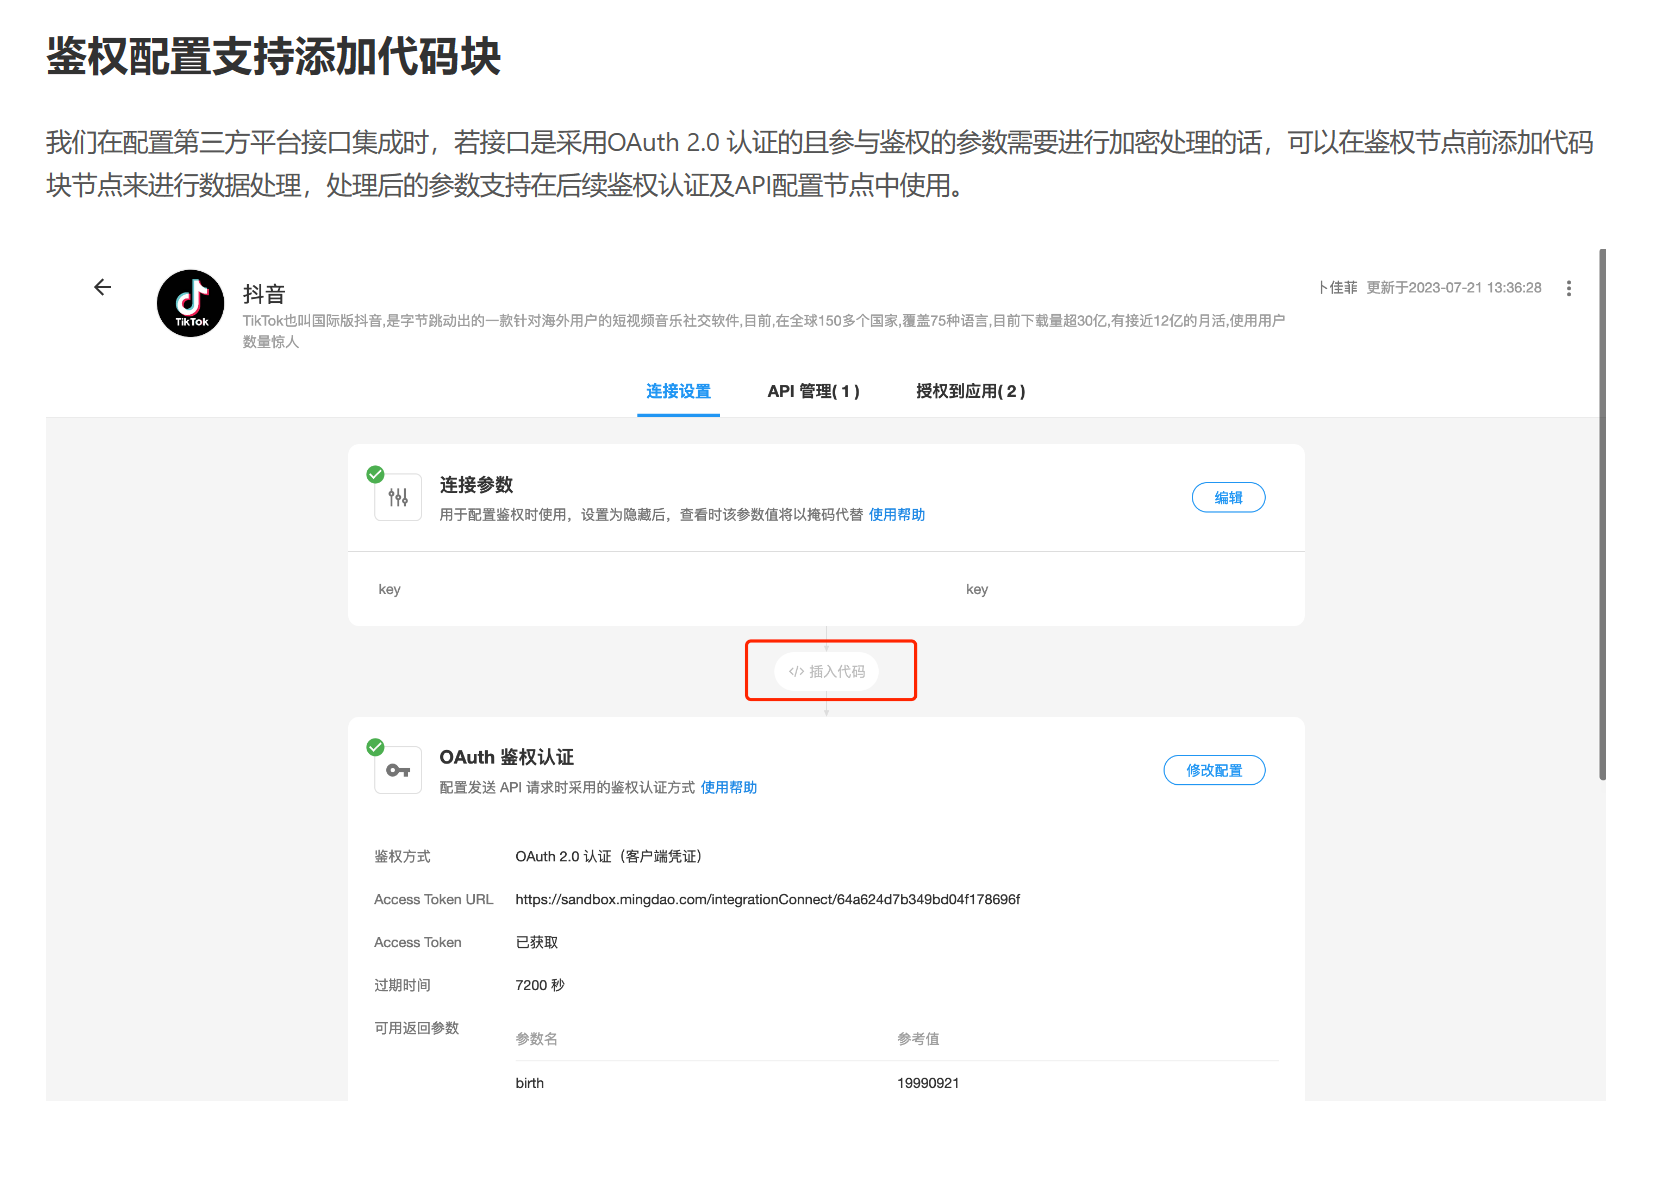Open the API 管理 tab

[x=813, y=391]
